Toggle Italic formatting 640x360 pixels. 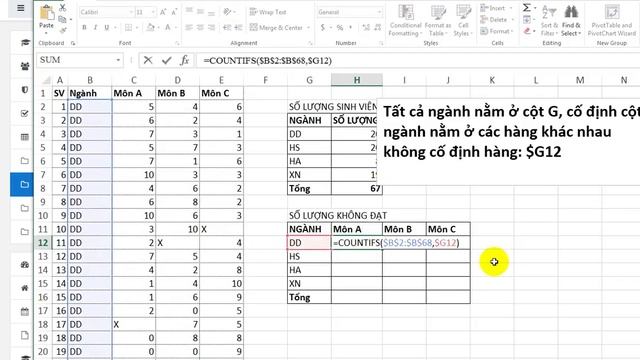tap(96, 27)
